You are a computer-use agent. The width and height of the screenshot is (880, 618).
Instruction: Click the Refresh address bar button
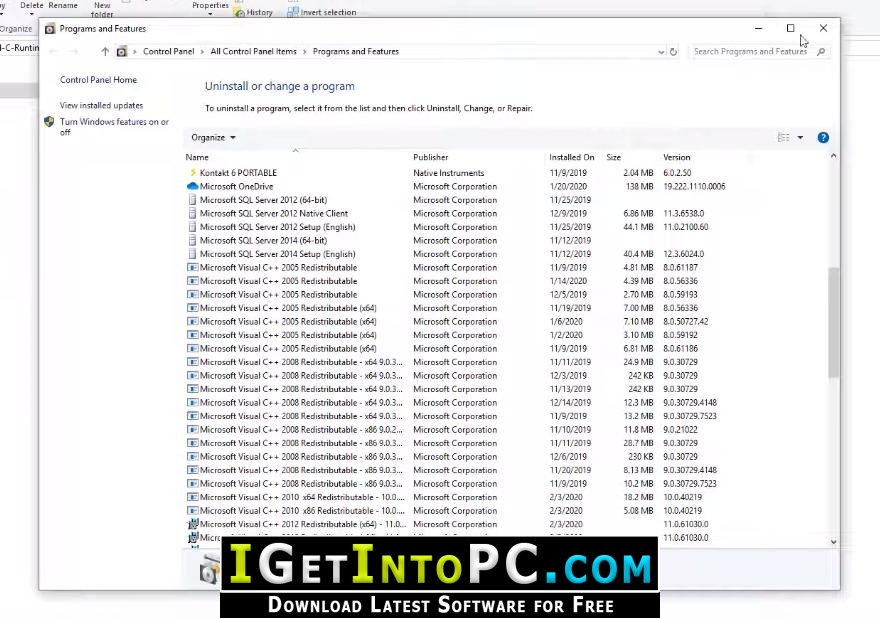[673, 52]
